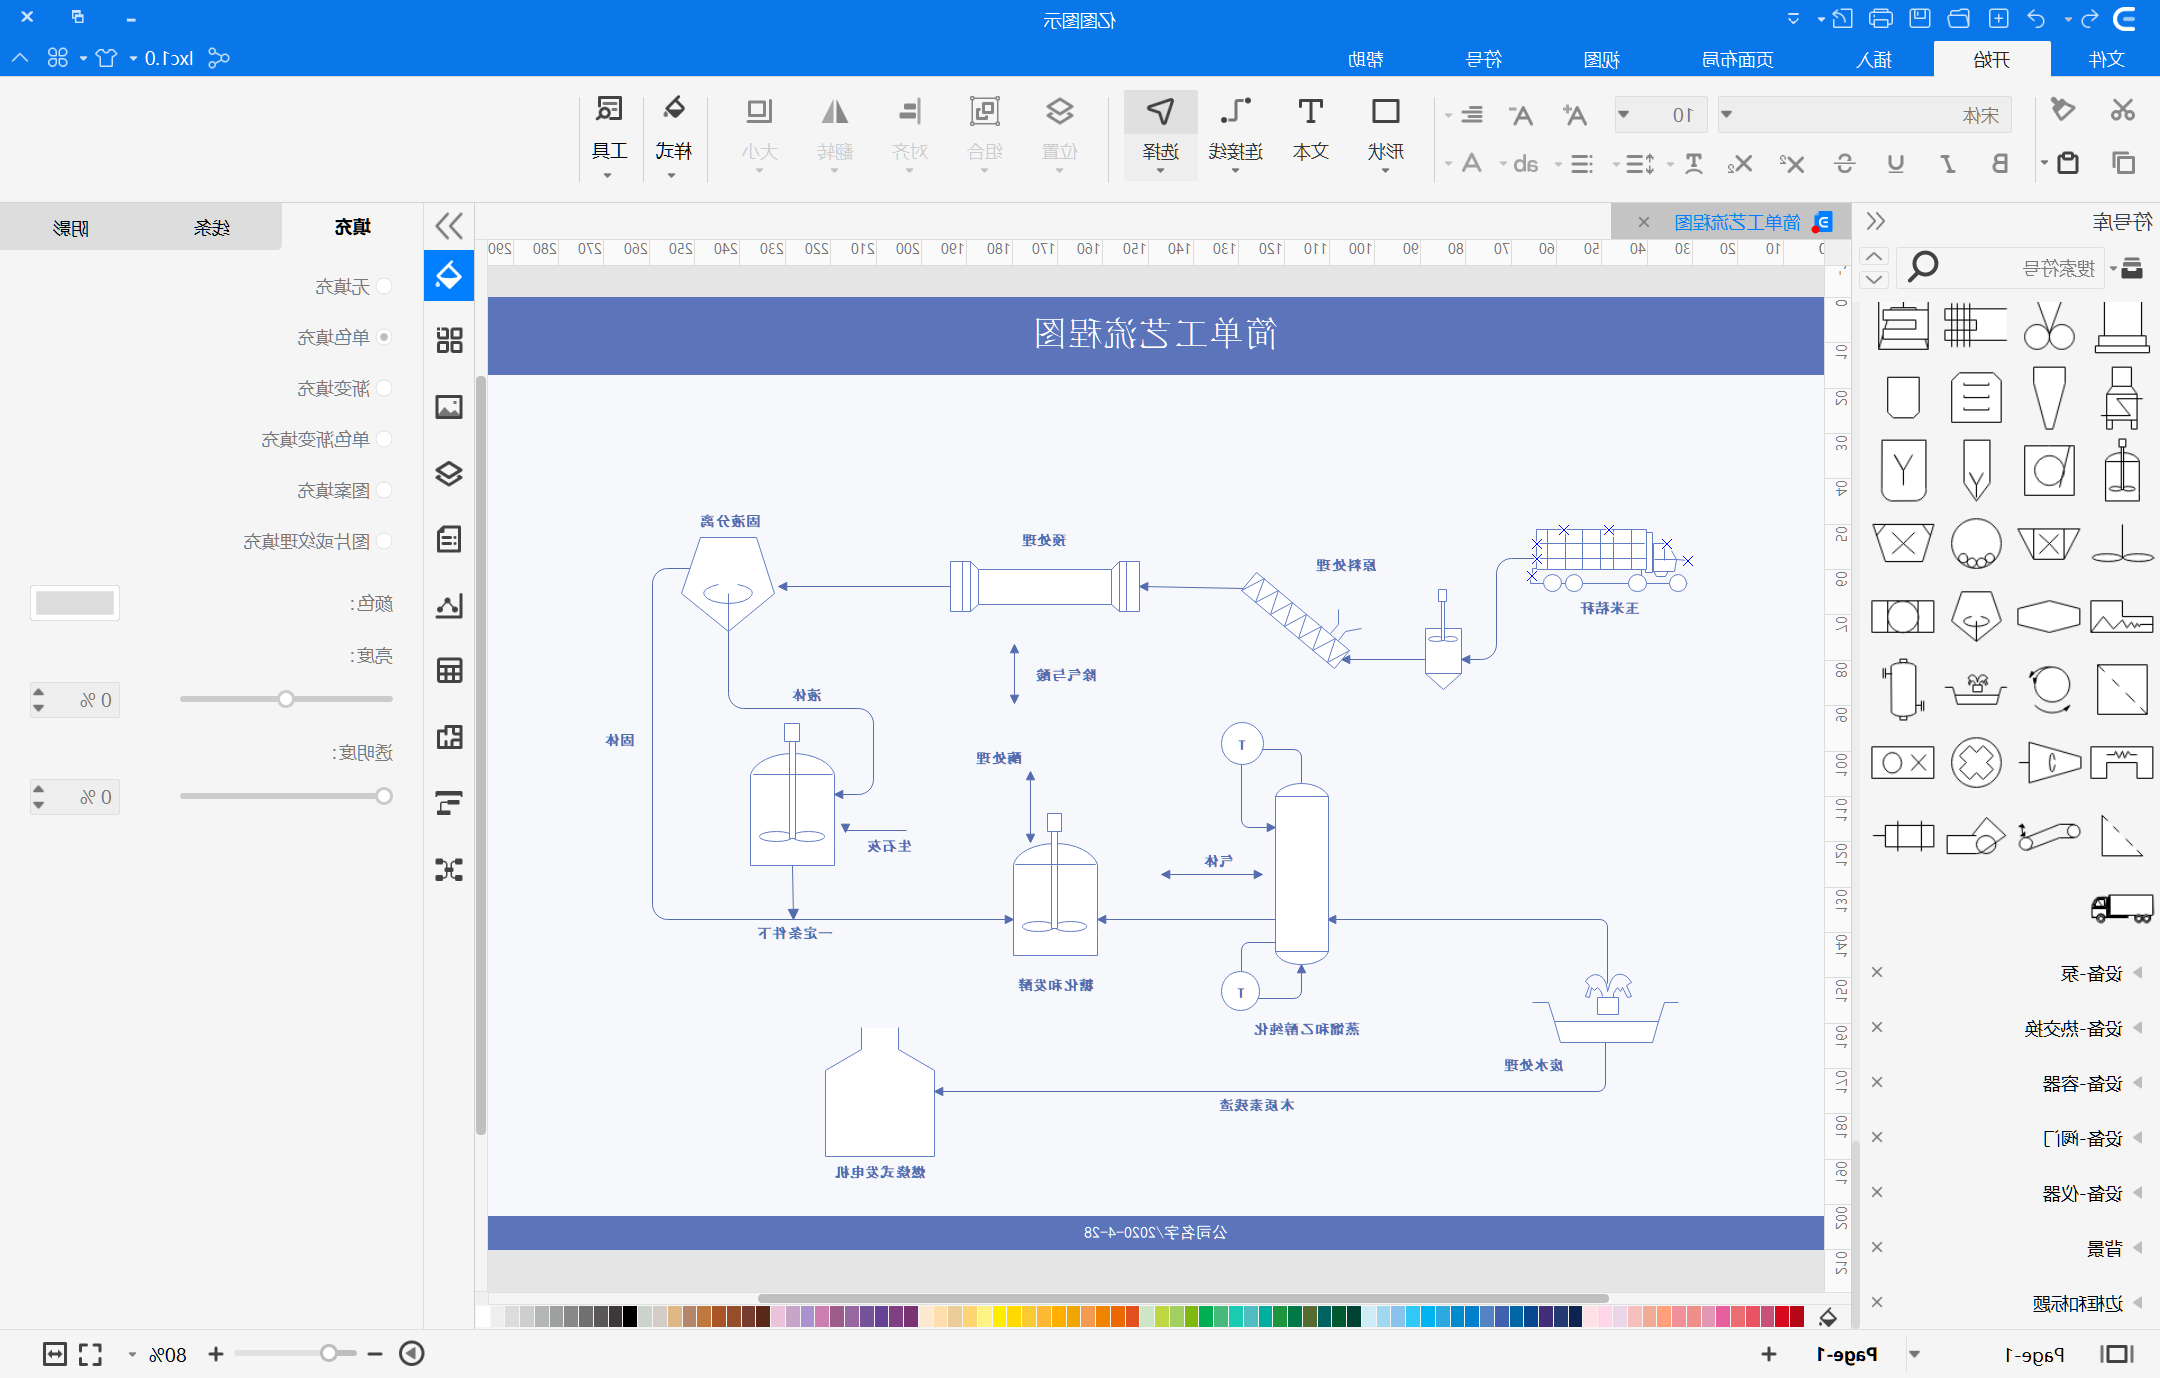Screen dimensions: 2160x1378
Task: Open the four-squares panel icon in side strip
Action: (x=449, y=340)
